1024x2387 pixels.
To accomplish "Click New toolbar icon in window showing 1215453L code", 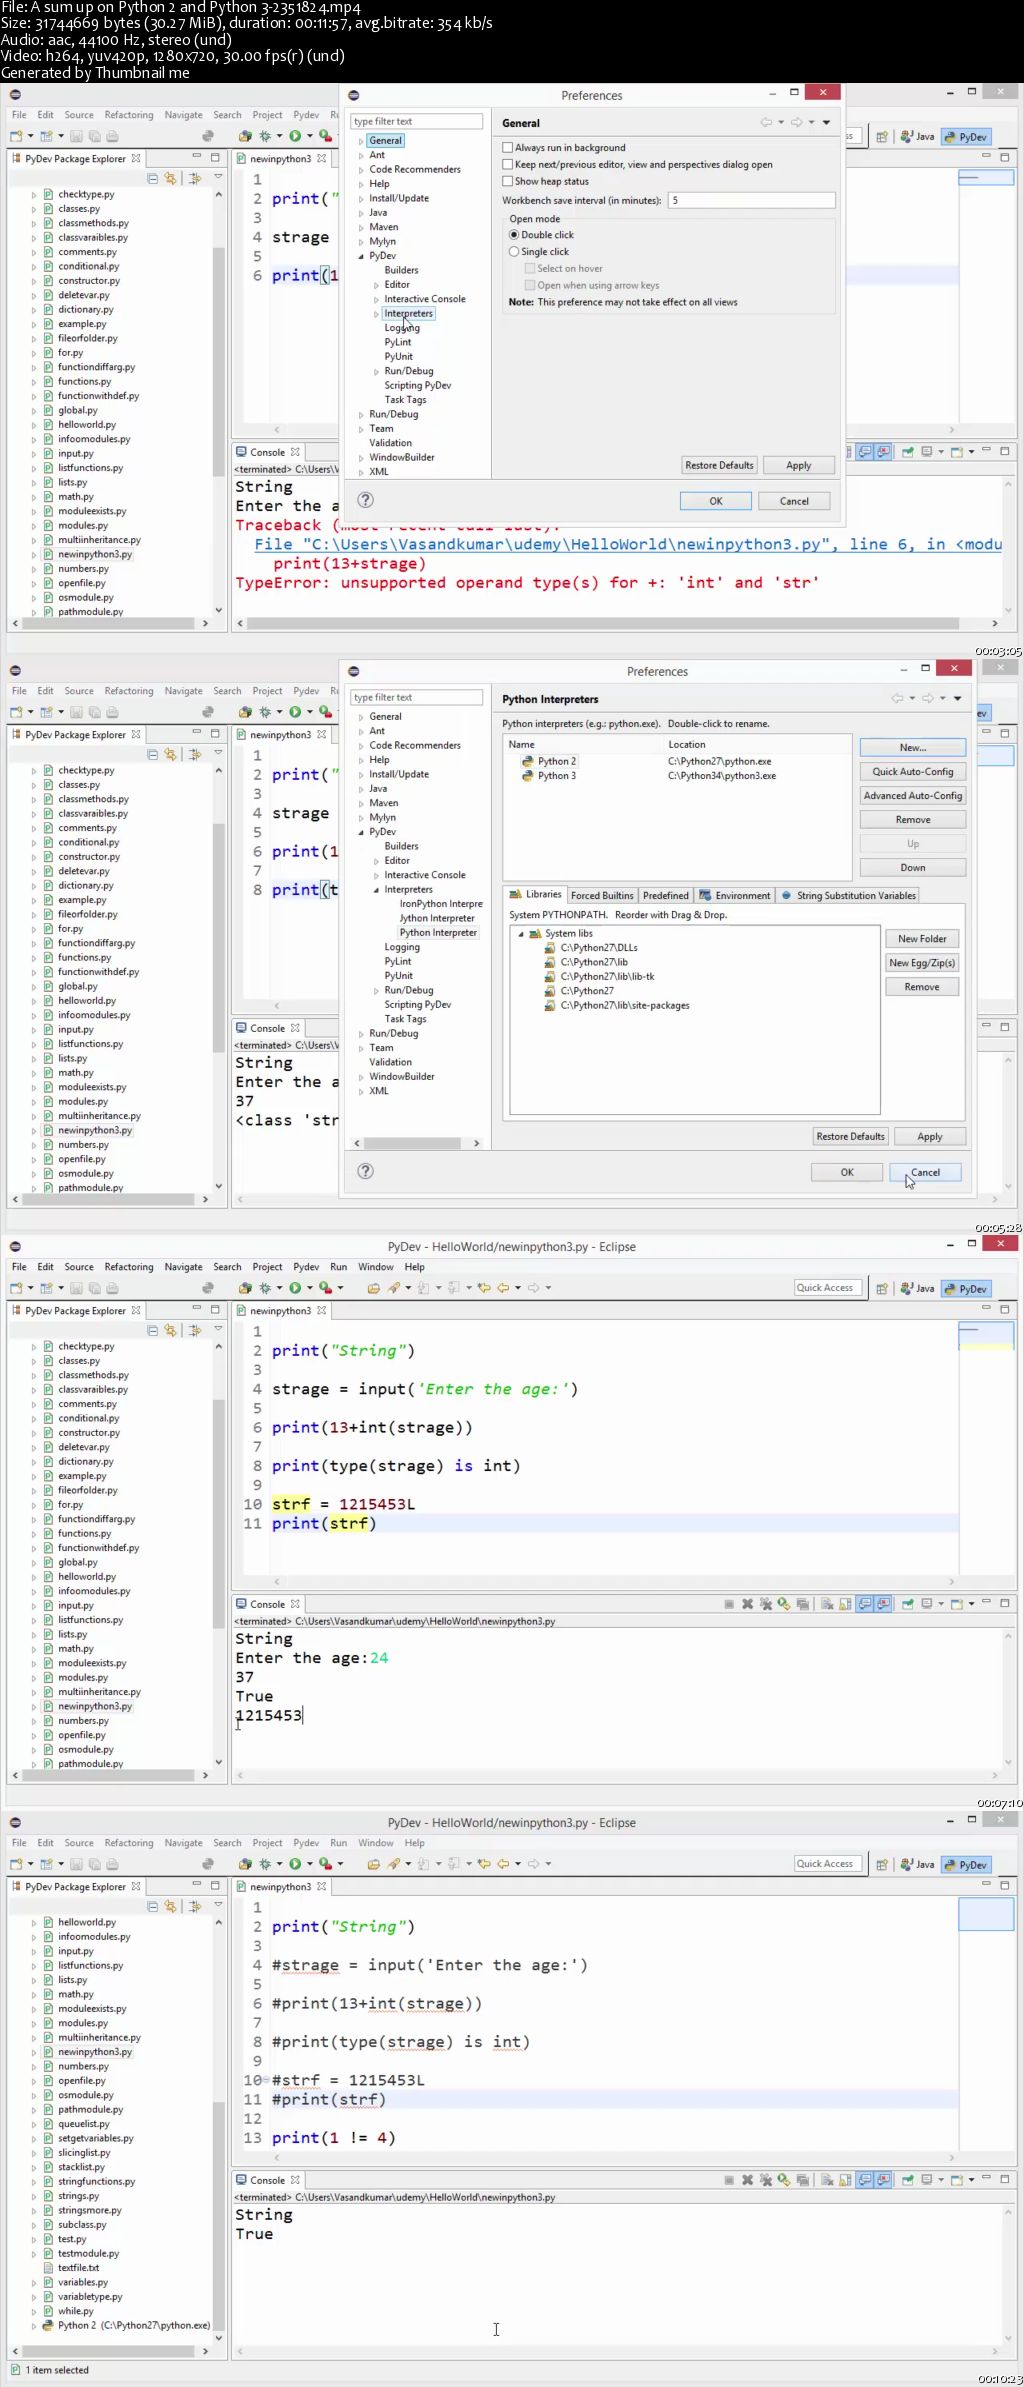I will pos(16,1288).
